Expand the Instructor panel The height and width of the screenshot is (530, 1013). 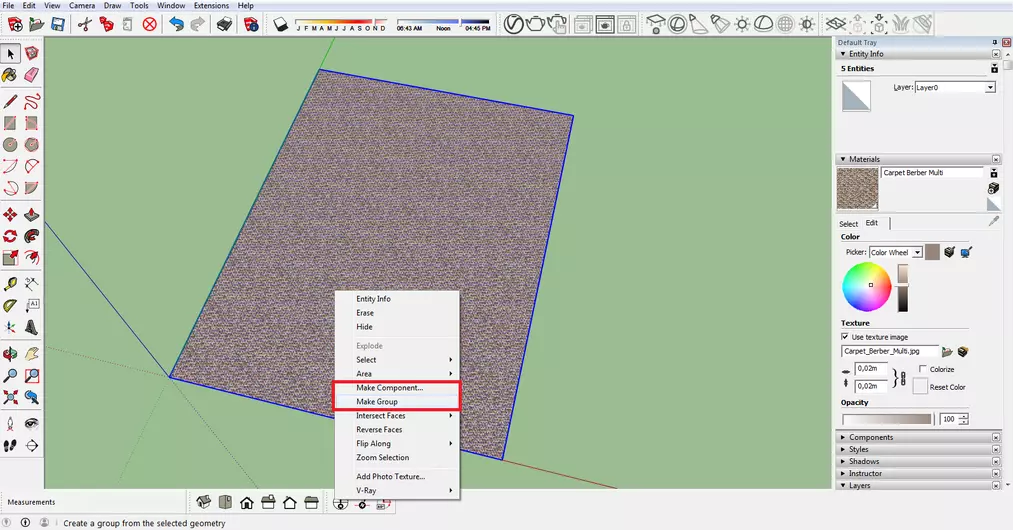pyautogui.click(x=843, y=474)
